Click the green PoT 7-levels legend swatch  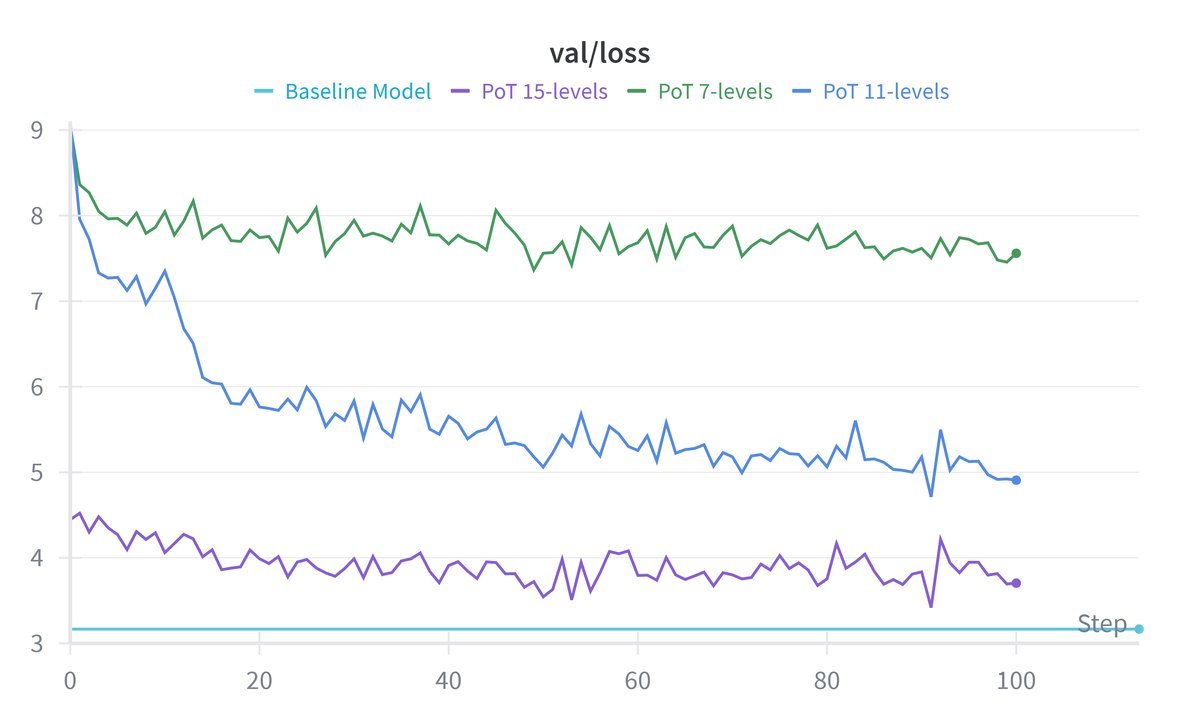pos(637,92)
